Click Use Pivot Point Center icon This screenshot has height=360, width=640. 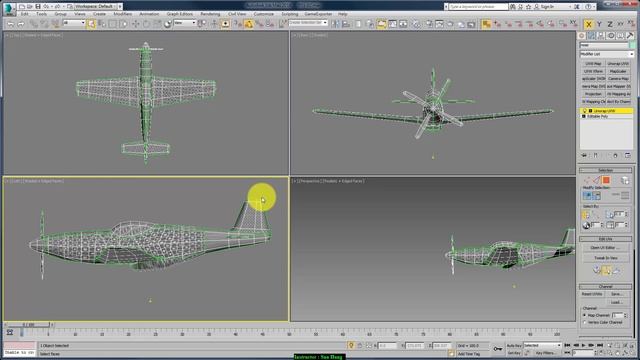coord(202,24)
